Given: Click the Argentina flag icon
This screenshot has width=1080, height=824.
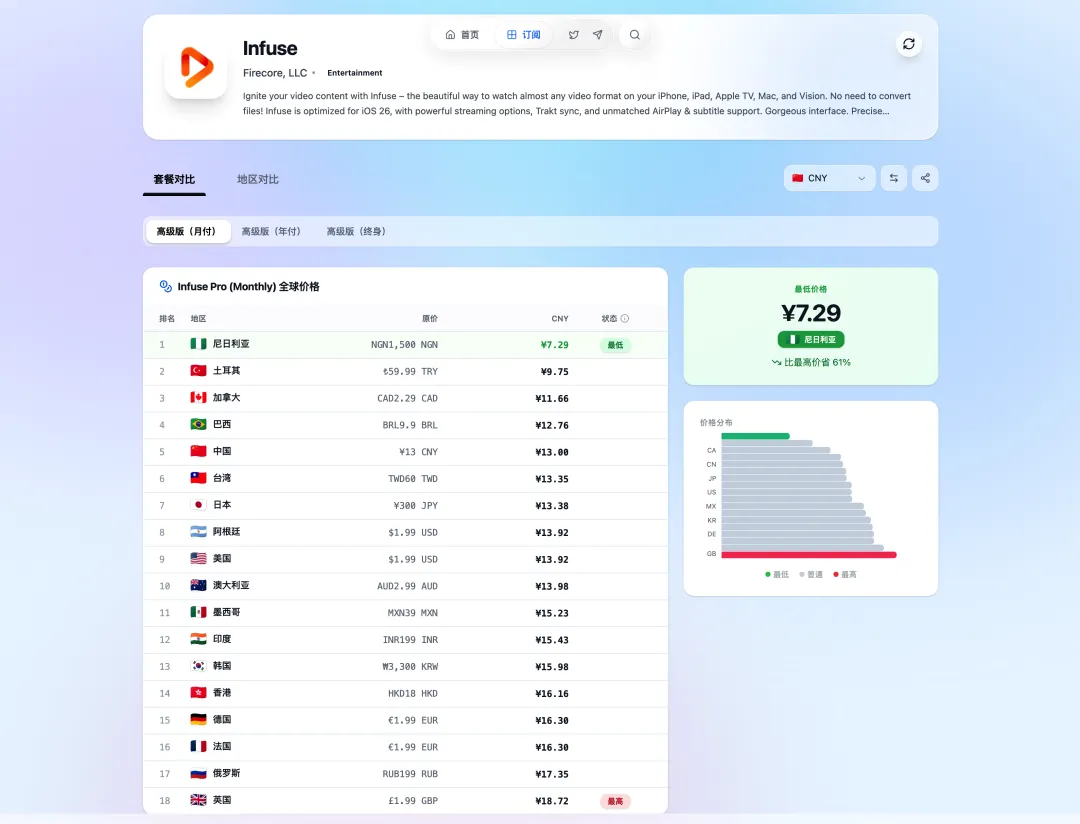Looking at the screenshot, I should (x=198, y=532).
